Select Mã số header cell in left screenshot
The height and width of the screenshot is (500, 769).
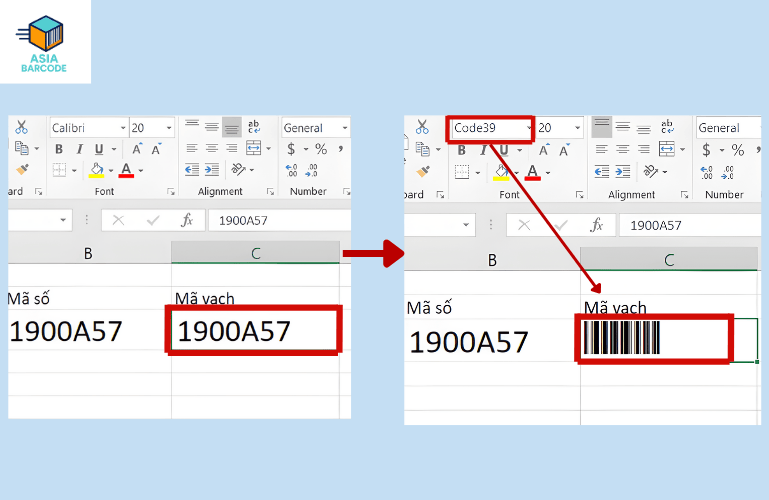pos(90,298)
